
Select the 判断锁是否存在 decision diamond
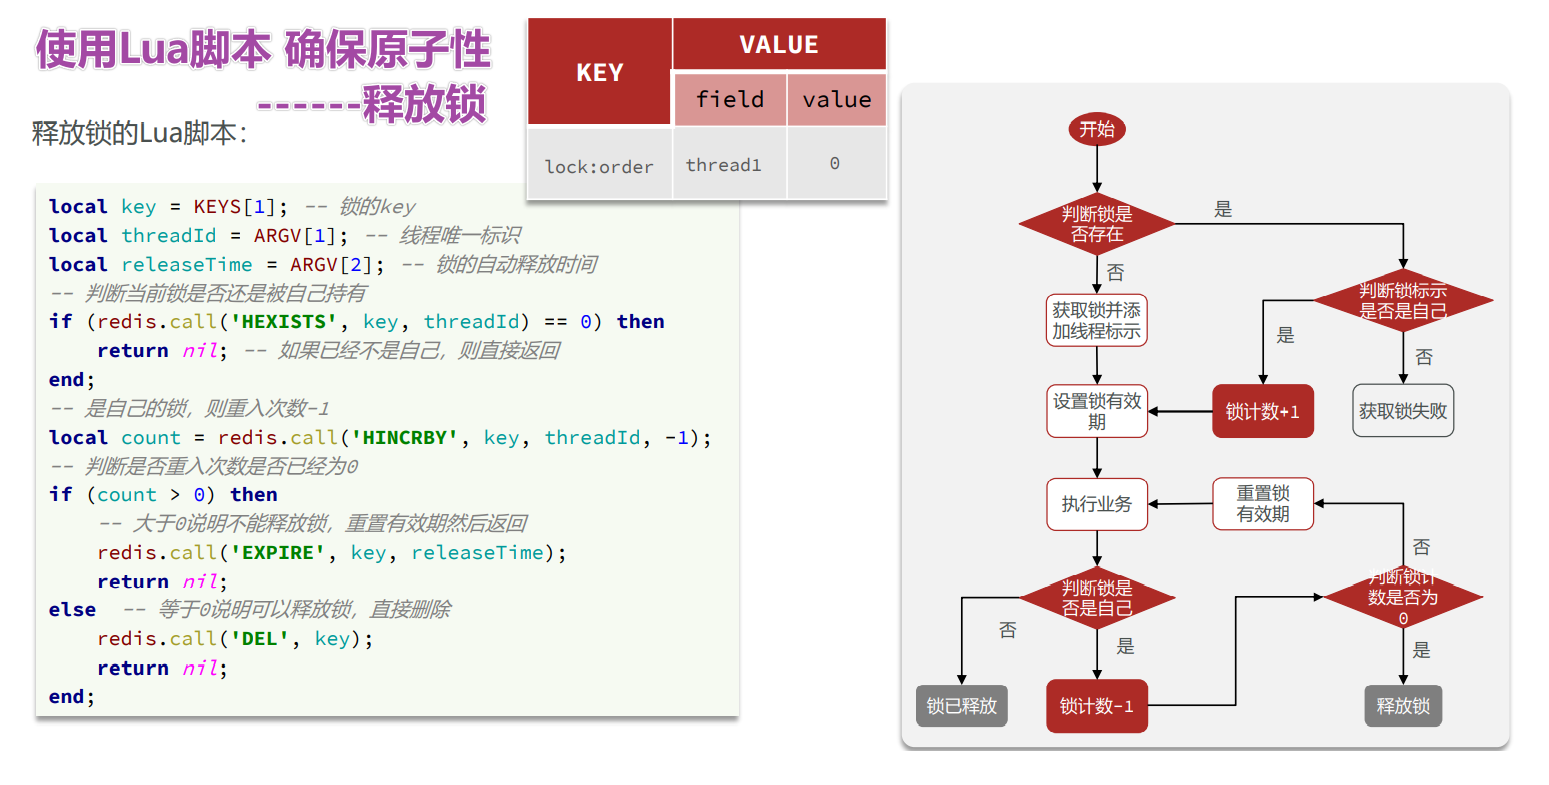click(1097, 224)
